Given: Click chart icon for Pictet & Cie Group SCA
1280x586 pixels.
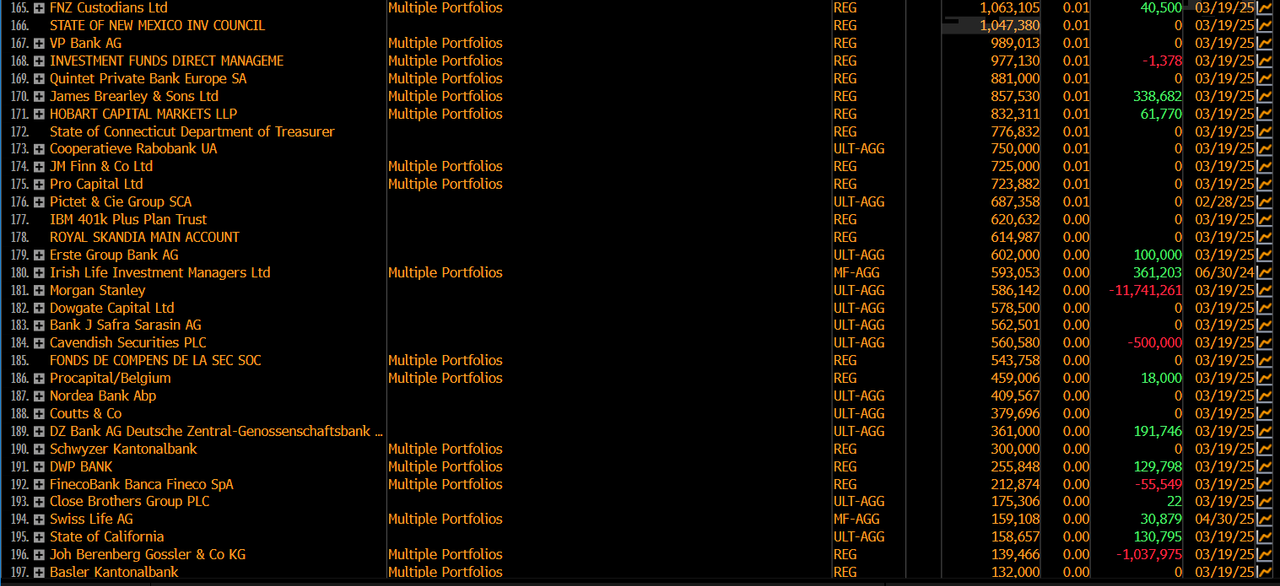Looking at the screenshot, I should [1264, 202].
